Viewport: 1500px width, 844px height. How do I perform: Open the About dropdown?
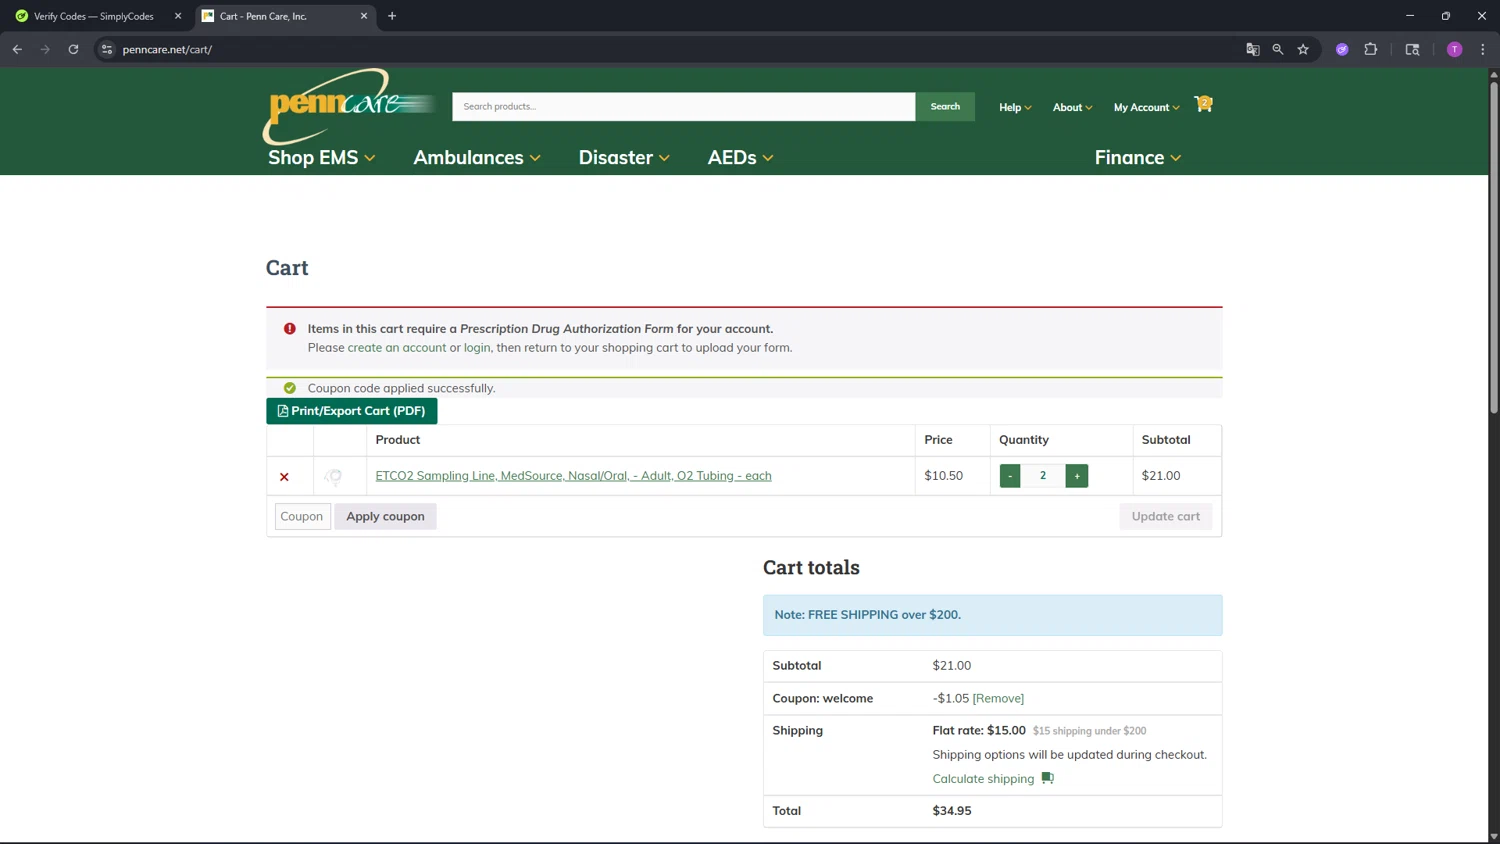(1072, 107)
